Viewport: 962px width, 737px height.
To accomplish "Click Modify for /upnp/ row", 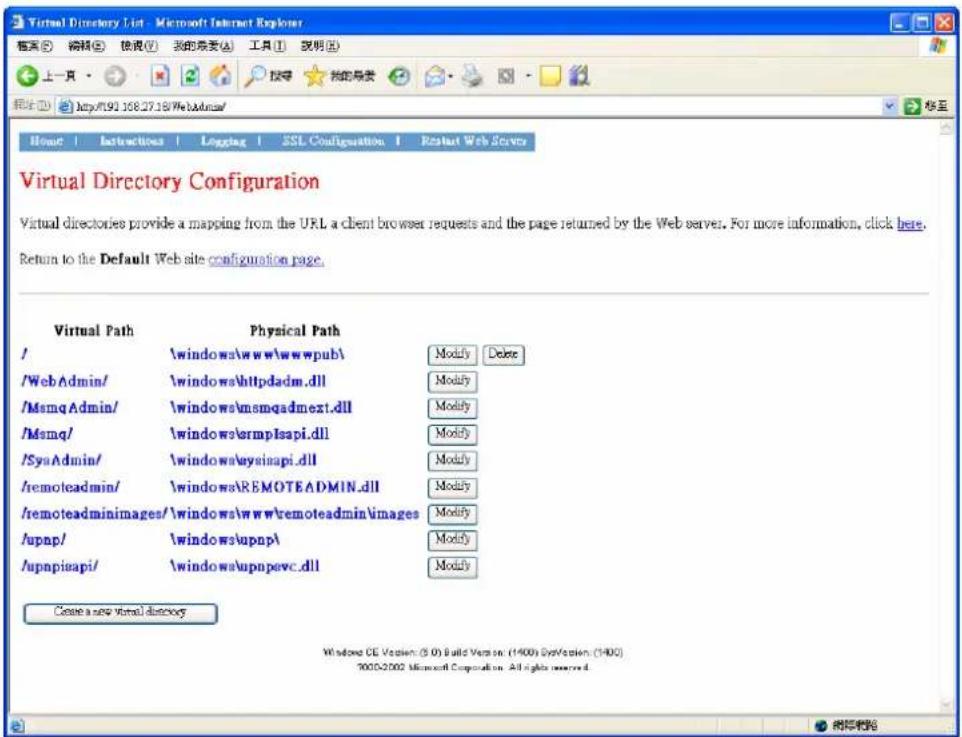I will point(452,539).
